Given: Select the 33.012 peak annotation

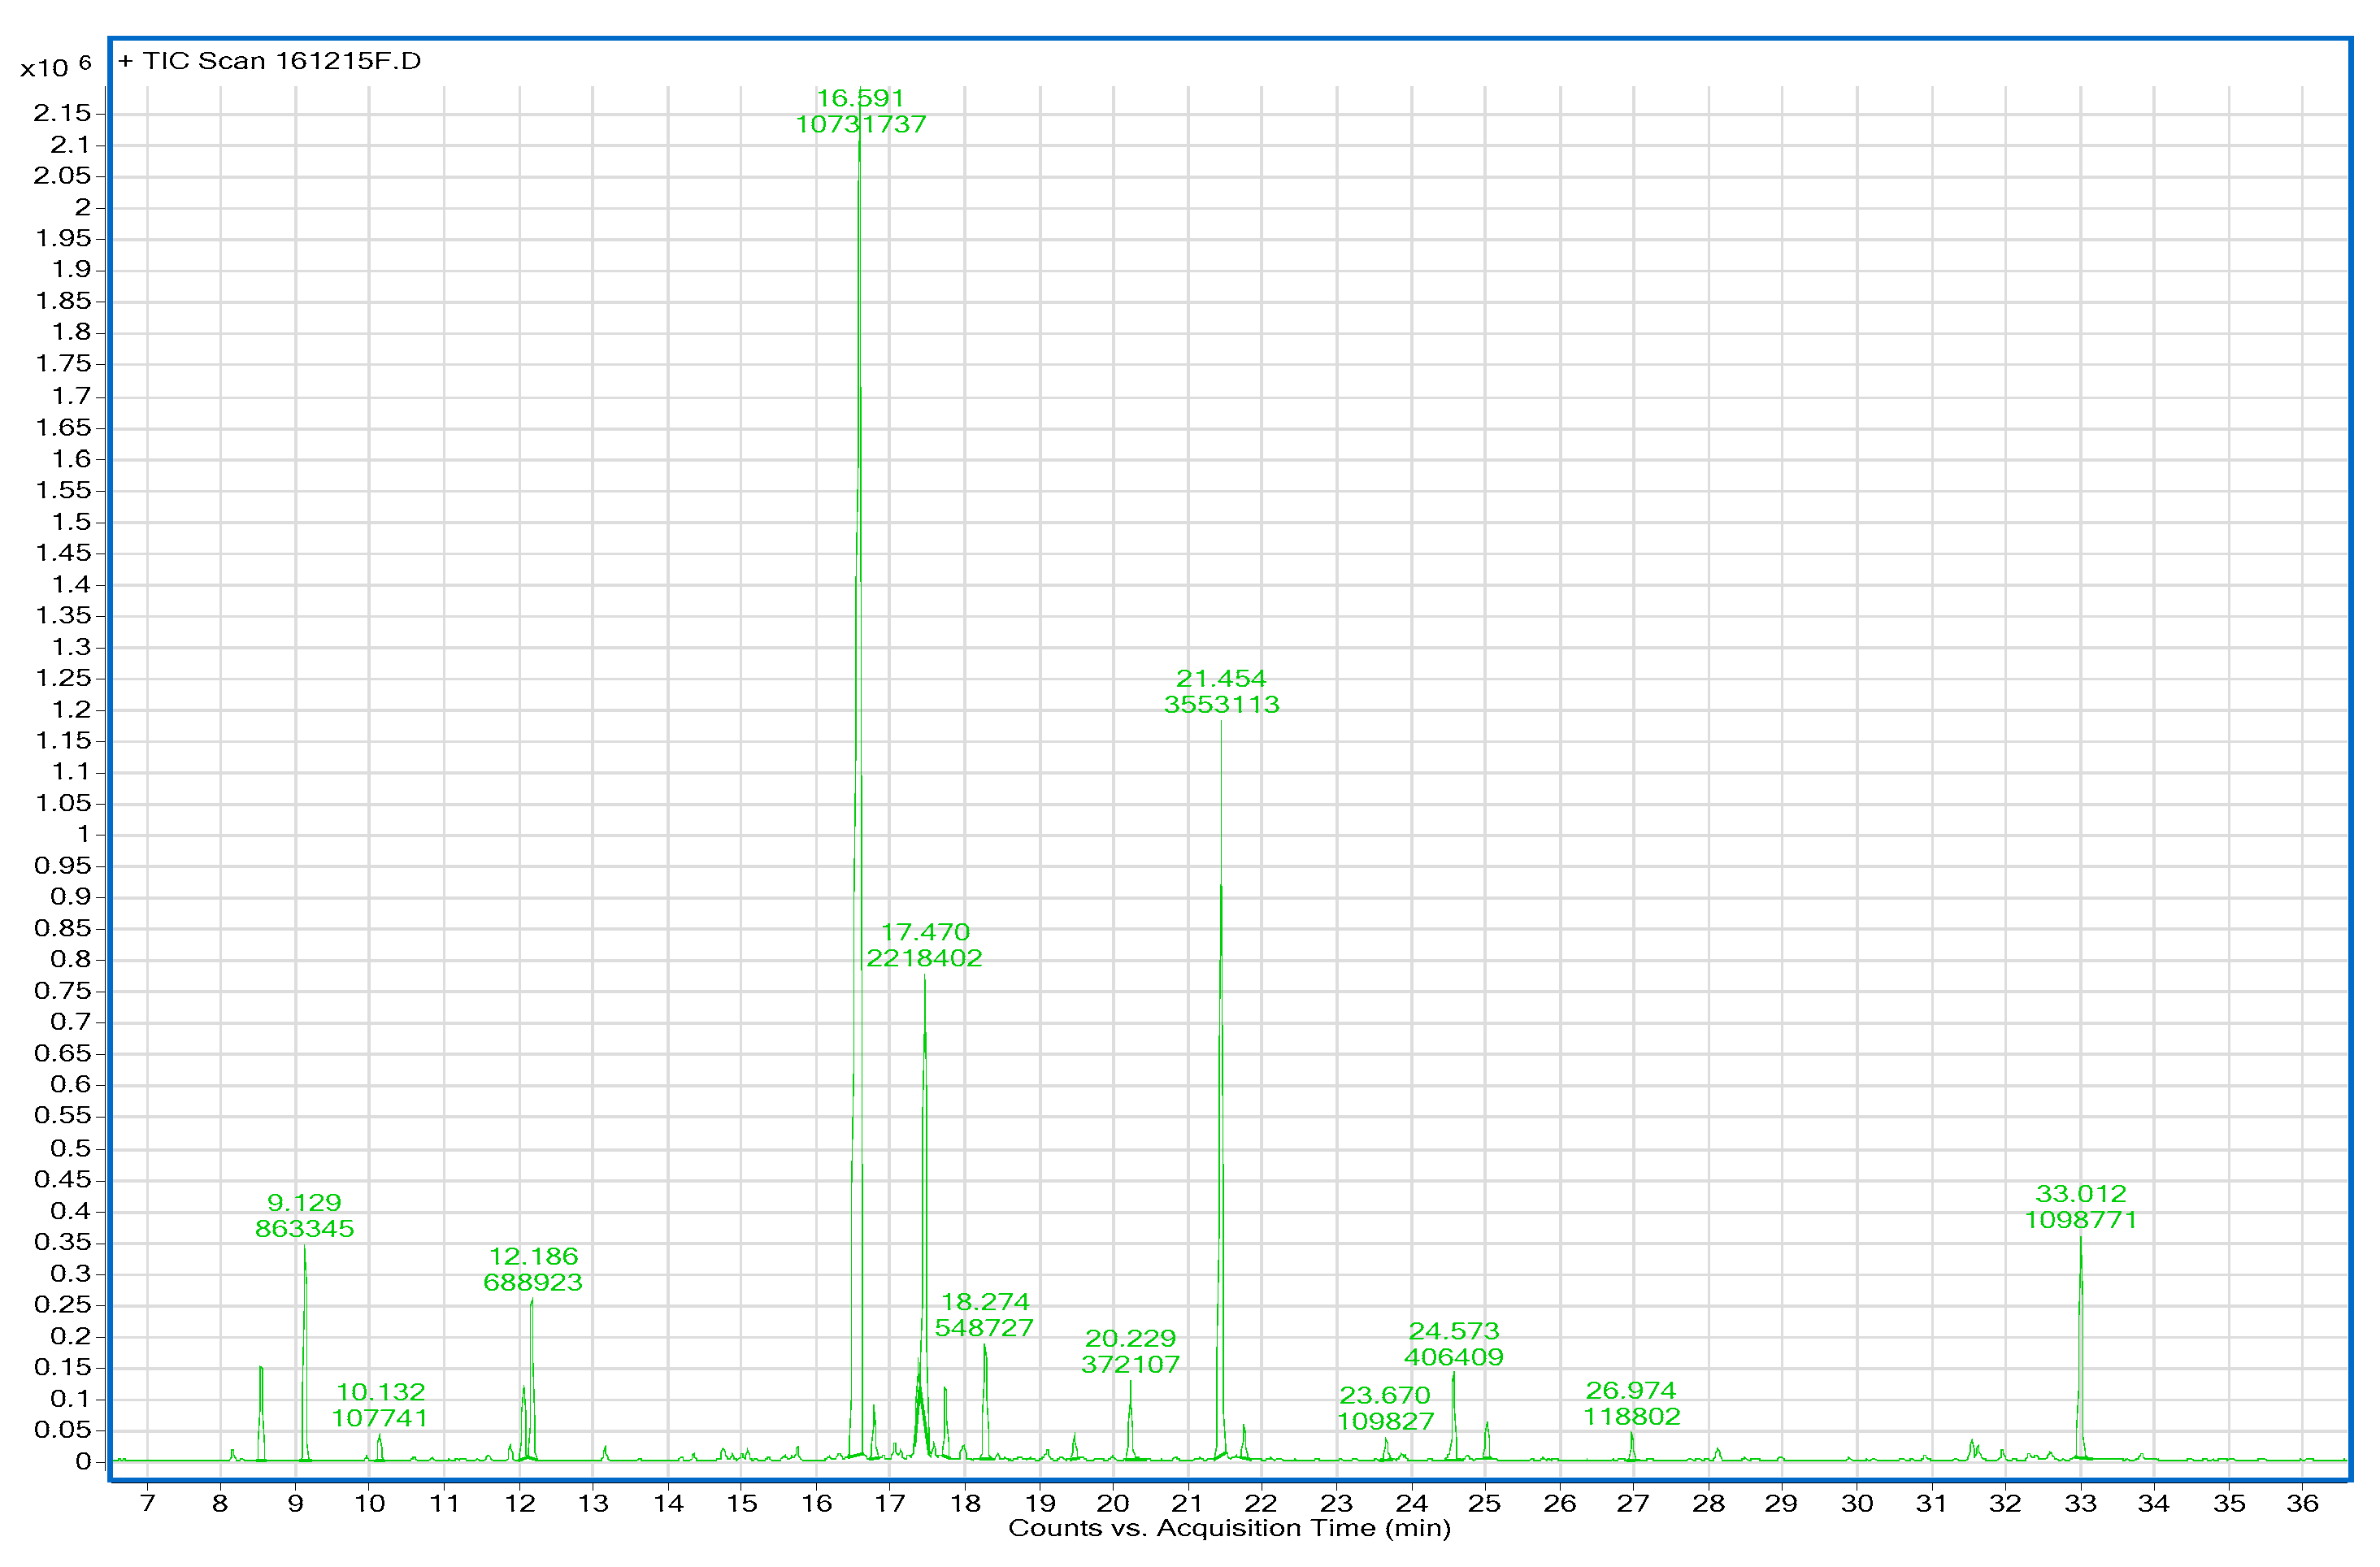Looking at the screenshot, I should (2081, 1194).
